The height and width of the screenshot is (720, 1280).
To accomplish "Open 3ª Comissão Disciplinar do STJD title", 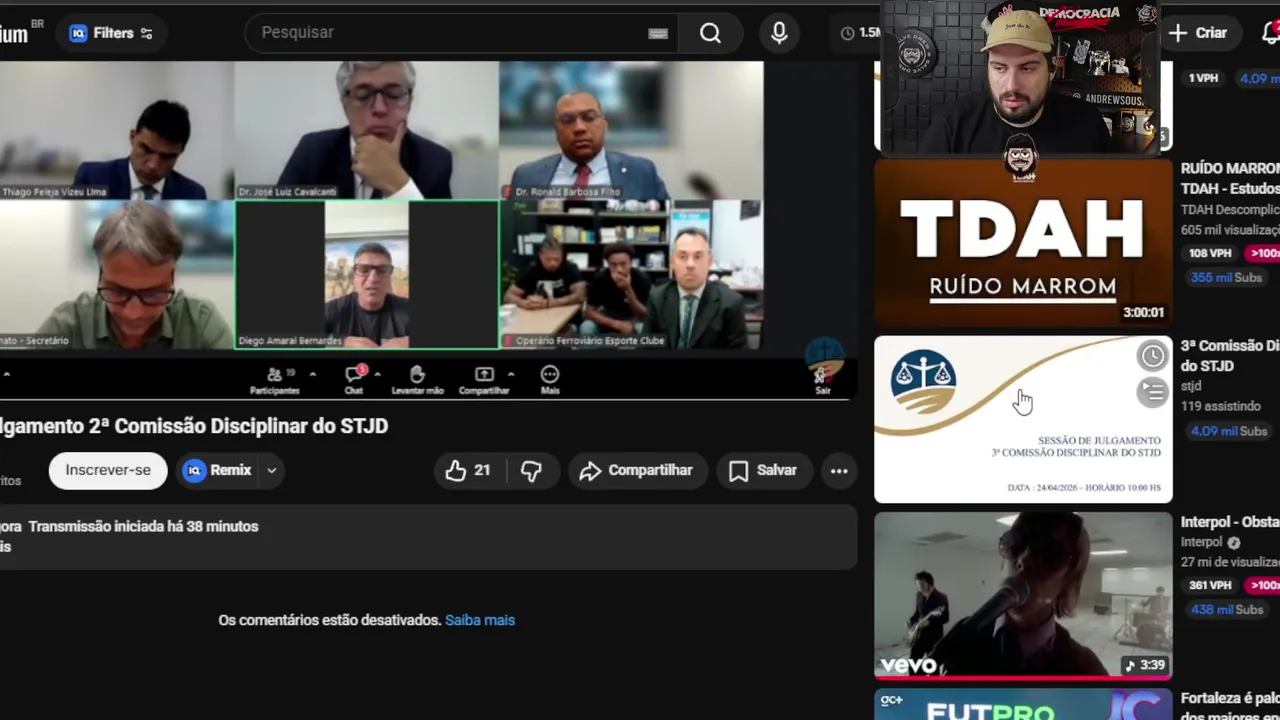I will pos(1230,355).
